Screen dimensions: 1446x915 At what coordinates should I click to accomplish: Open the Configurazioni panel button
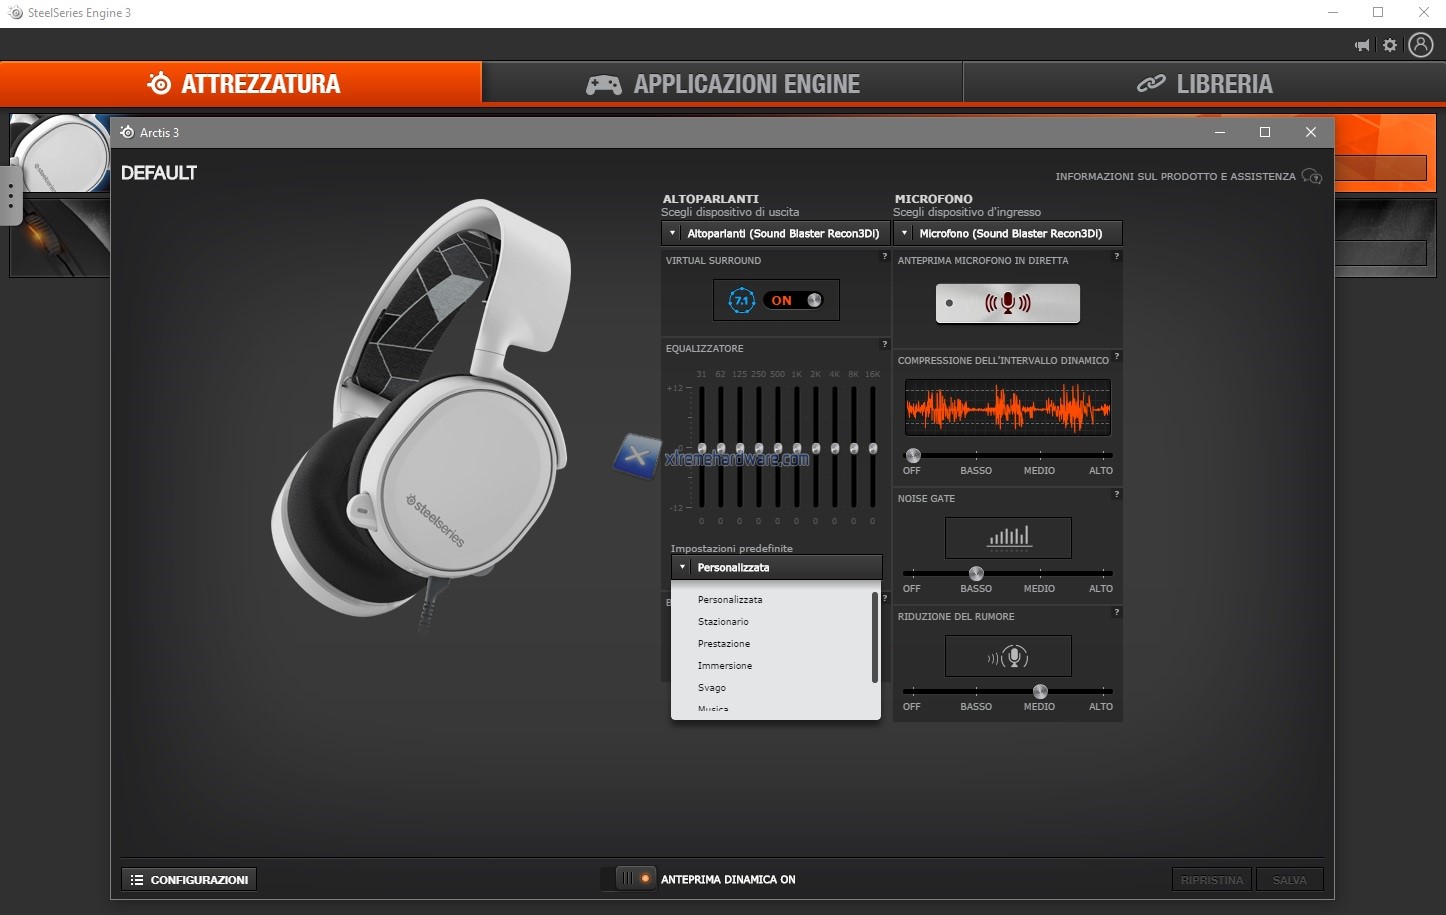point(189,879)
